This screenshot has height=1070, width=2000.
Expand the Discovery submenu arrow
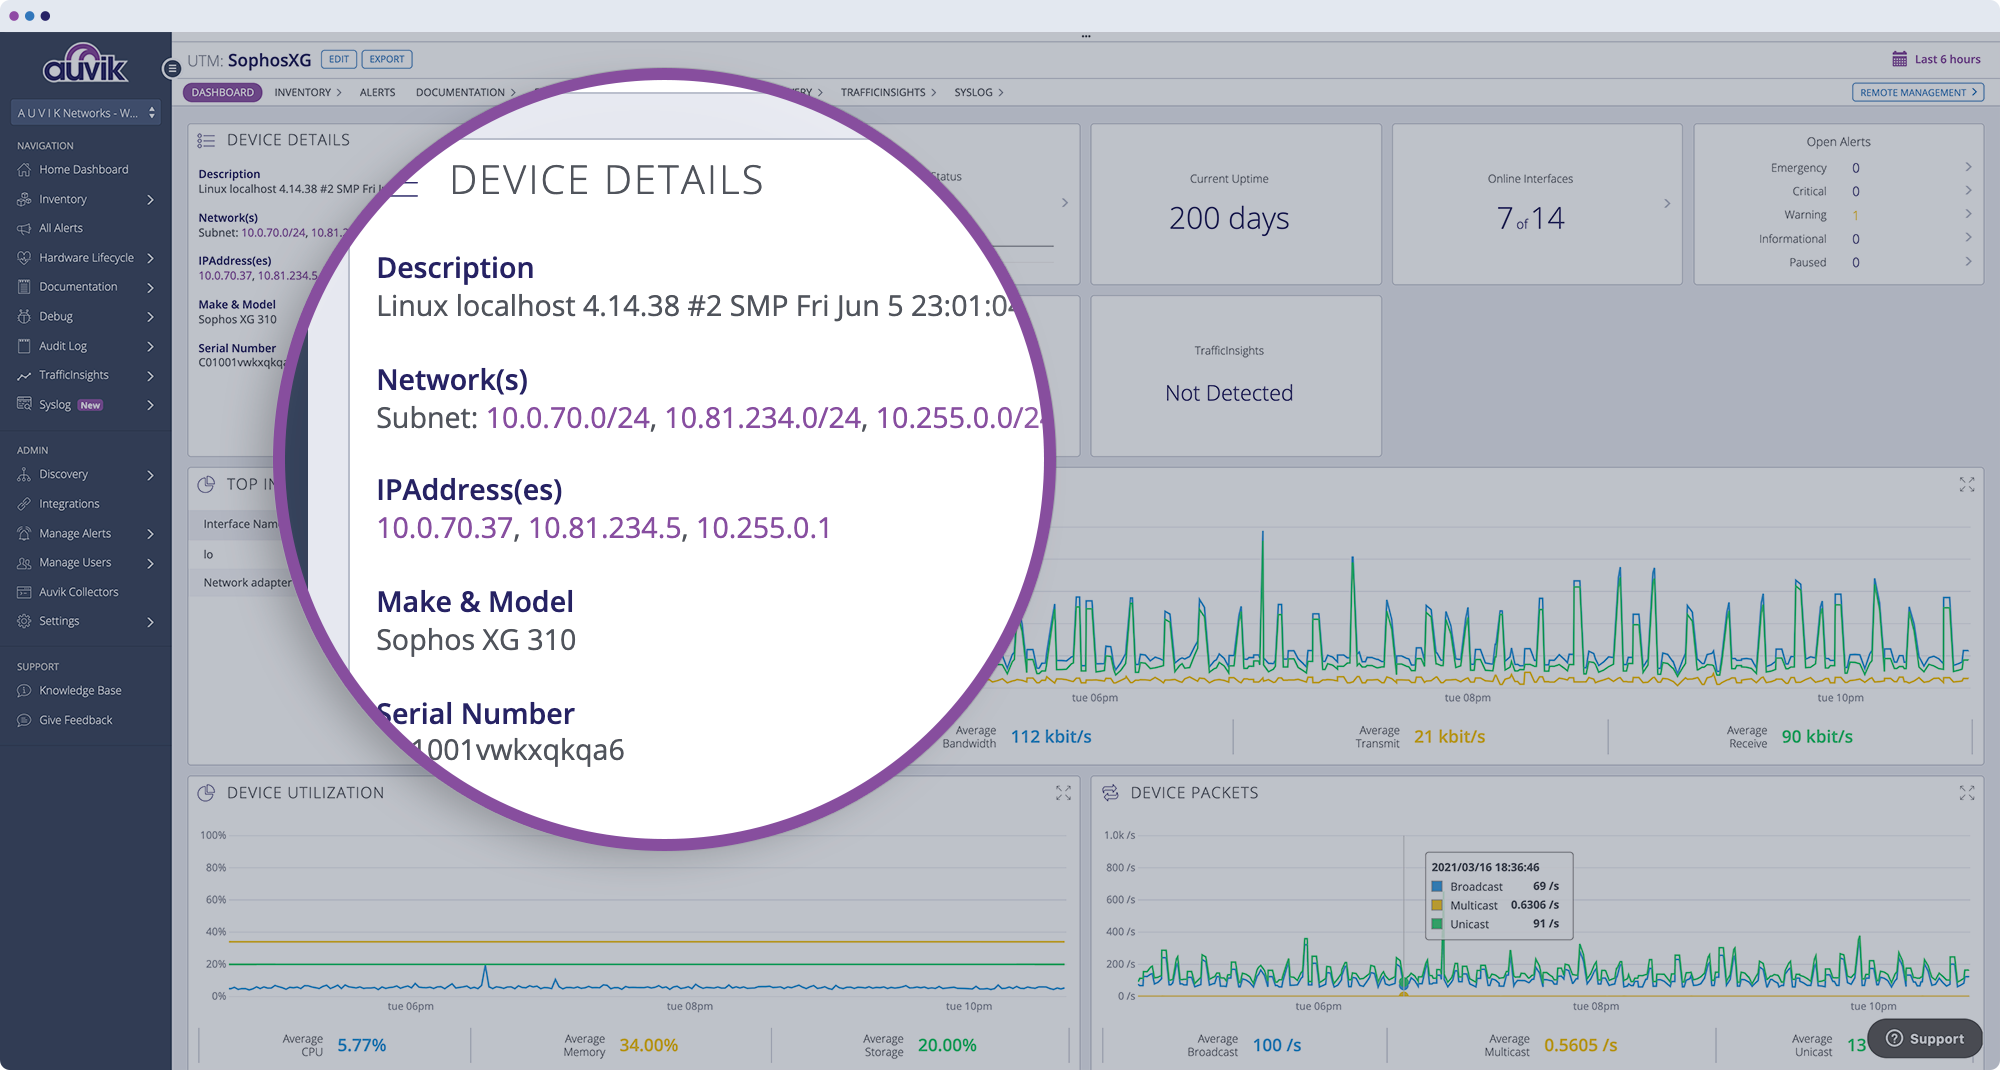pos(150,475)
